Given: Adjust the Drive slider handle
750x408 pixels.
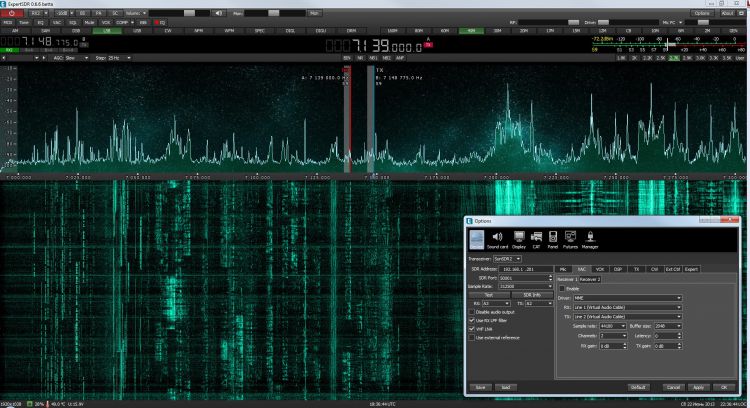Looking at the screenshot, I should (603, 22).
